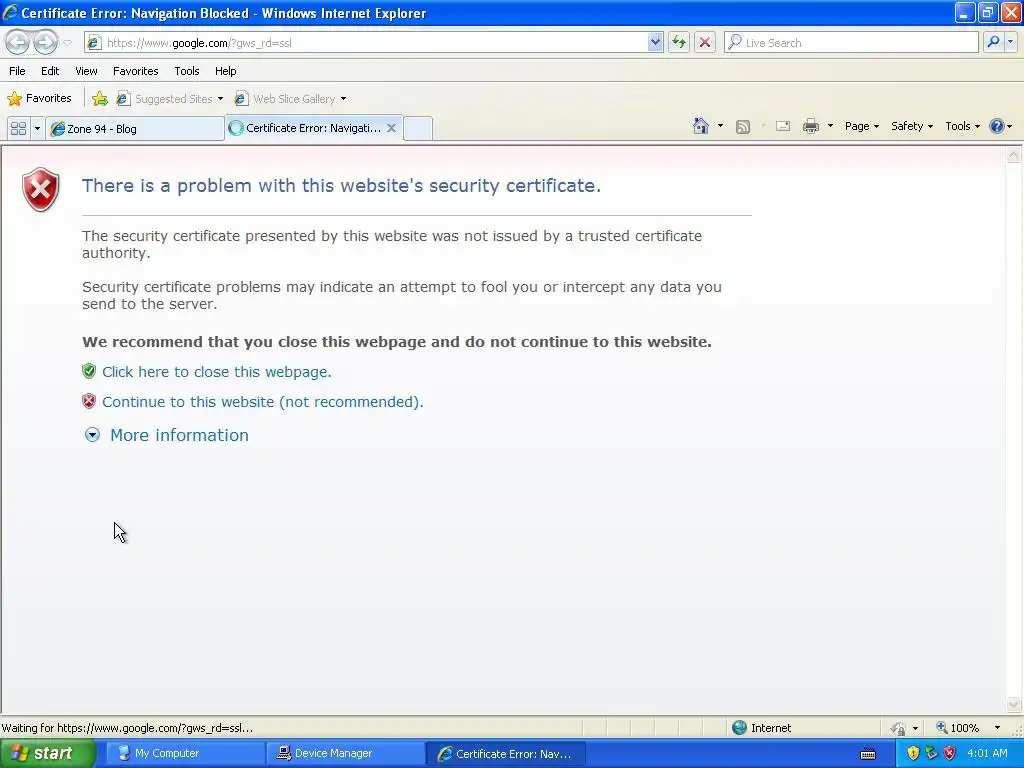Click the Back navigation arrow
1024x768 pixels.
pyautogui.click(x=18, y=42)
